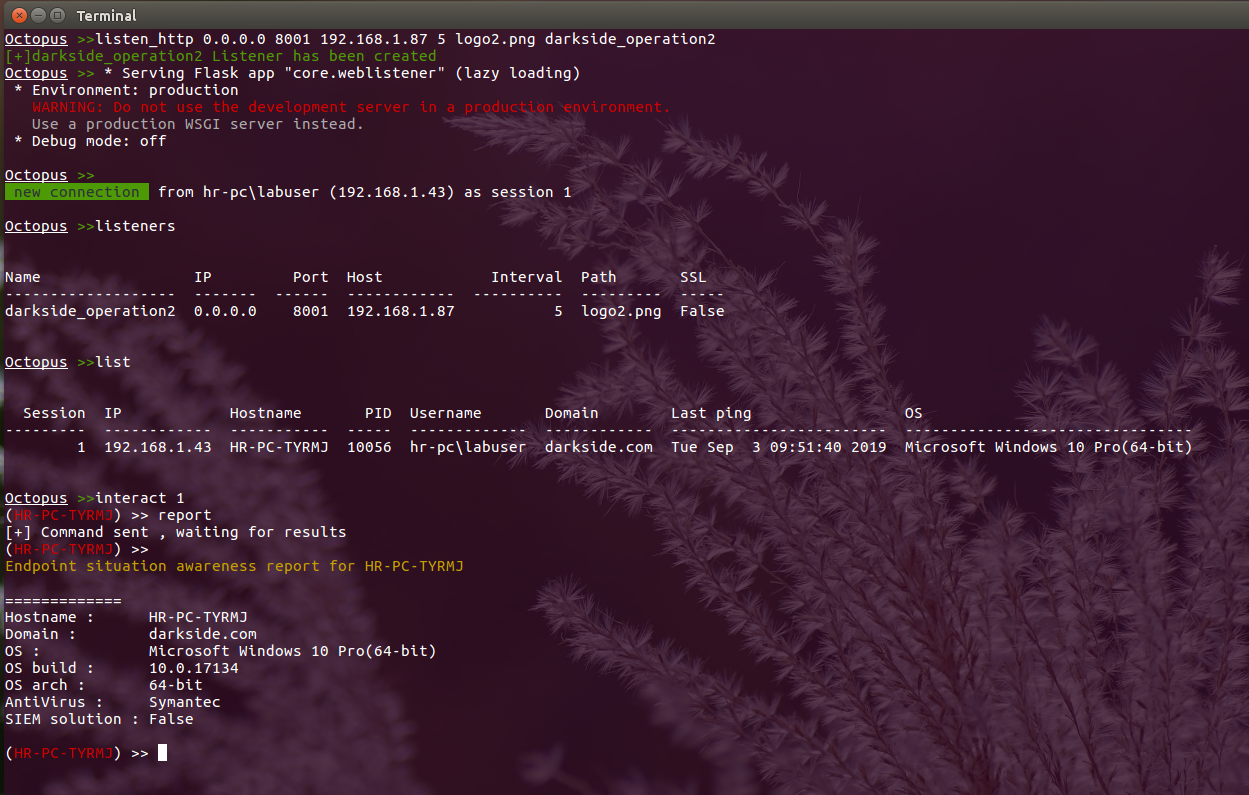Click host "192.168.1.87" in the listeners table row
Viewport: 1249px width, 795px height.
pos(401,311)
